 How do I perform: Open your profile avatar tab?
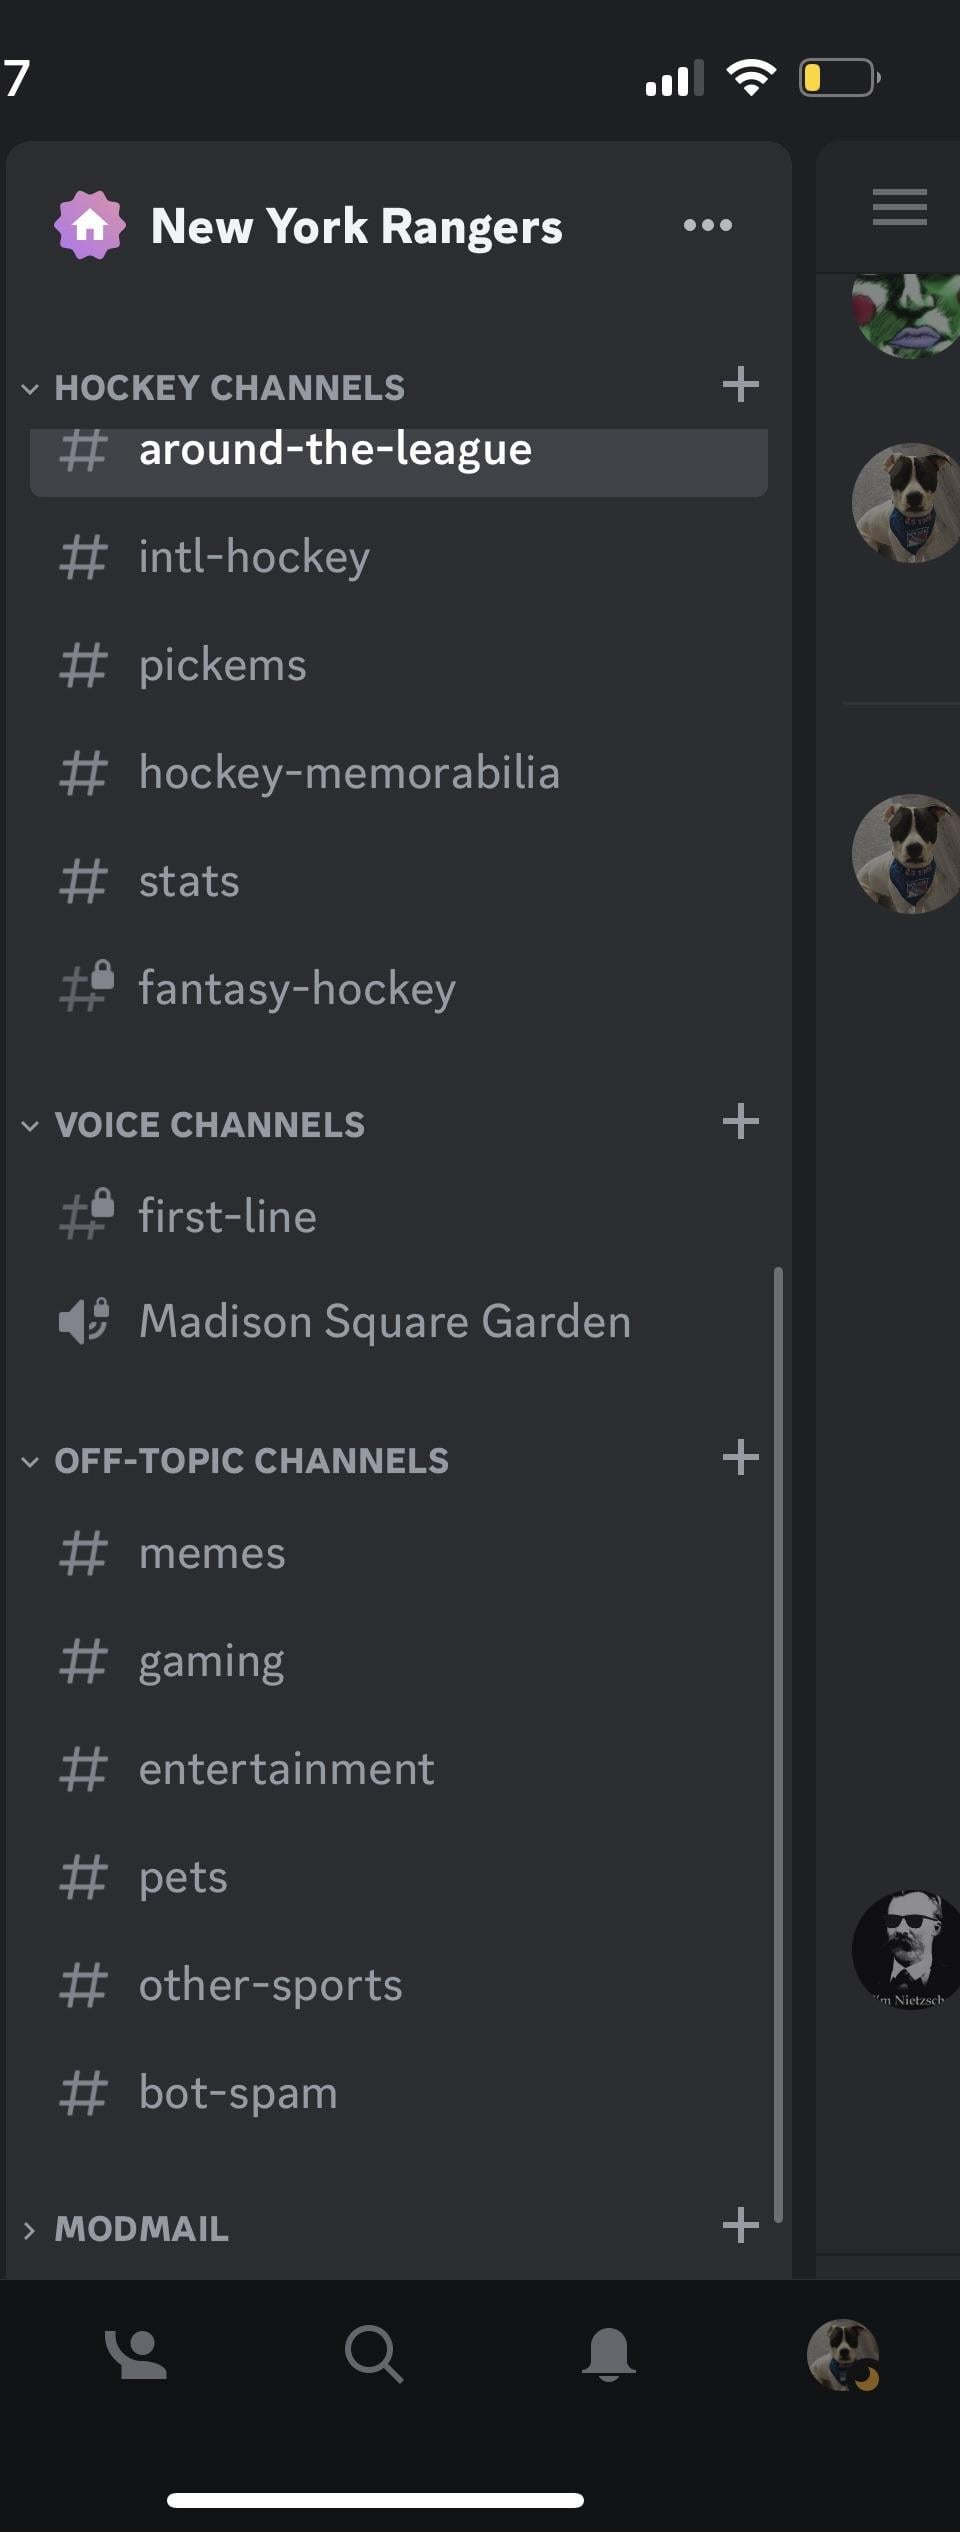(842, 2354)
